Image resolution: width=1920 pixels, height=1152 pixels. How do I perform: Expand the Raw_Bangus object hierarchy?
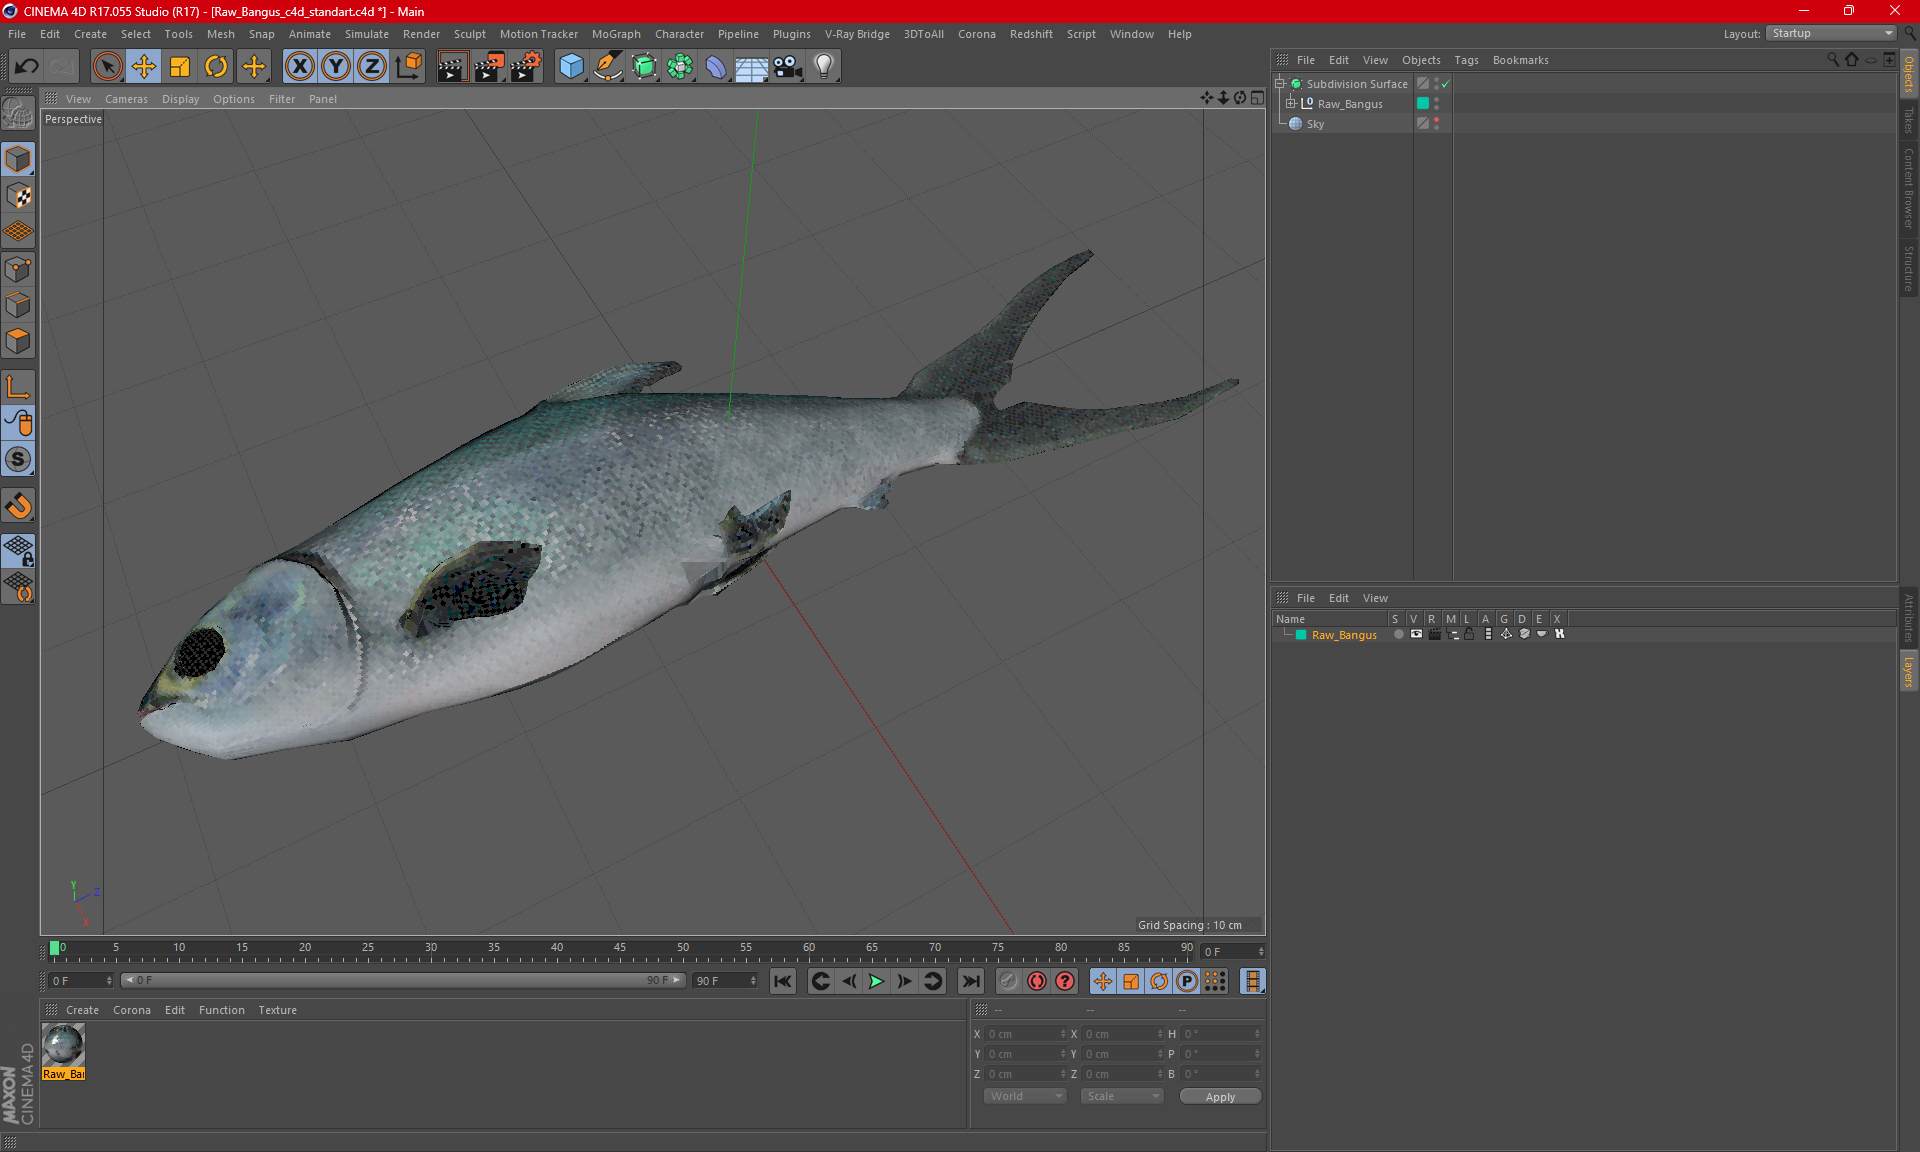click(x=1290, y=104)
